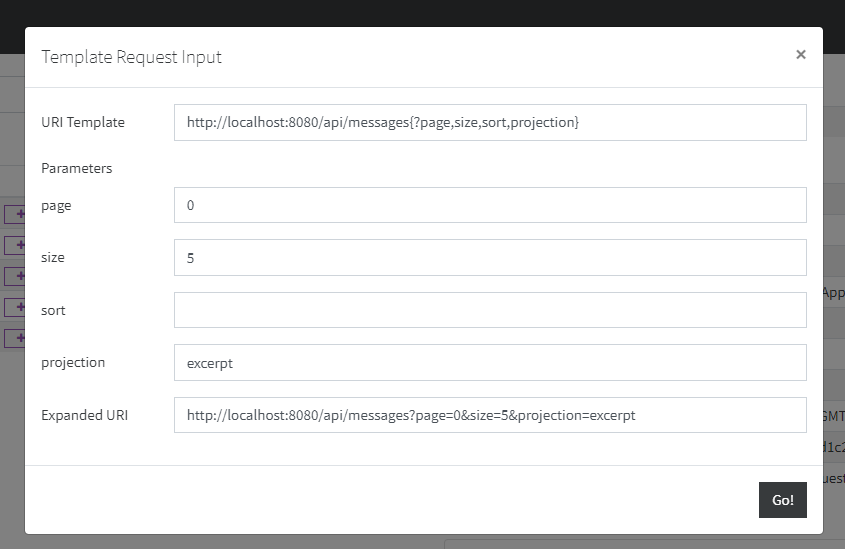845x549 pixels.
Task: Click the projection field containing excerpt
Action: [490, 362]
